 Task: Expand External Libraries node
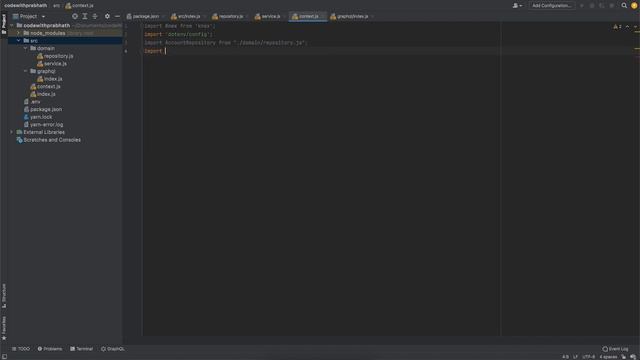12,132
